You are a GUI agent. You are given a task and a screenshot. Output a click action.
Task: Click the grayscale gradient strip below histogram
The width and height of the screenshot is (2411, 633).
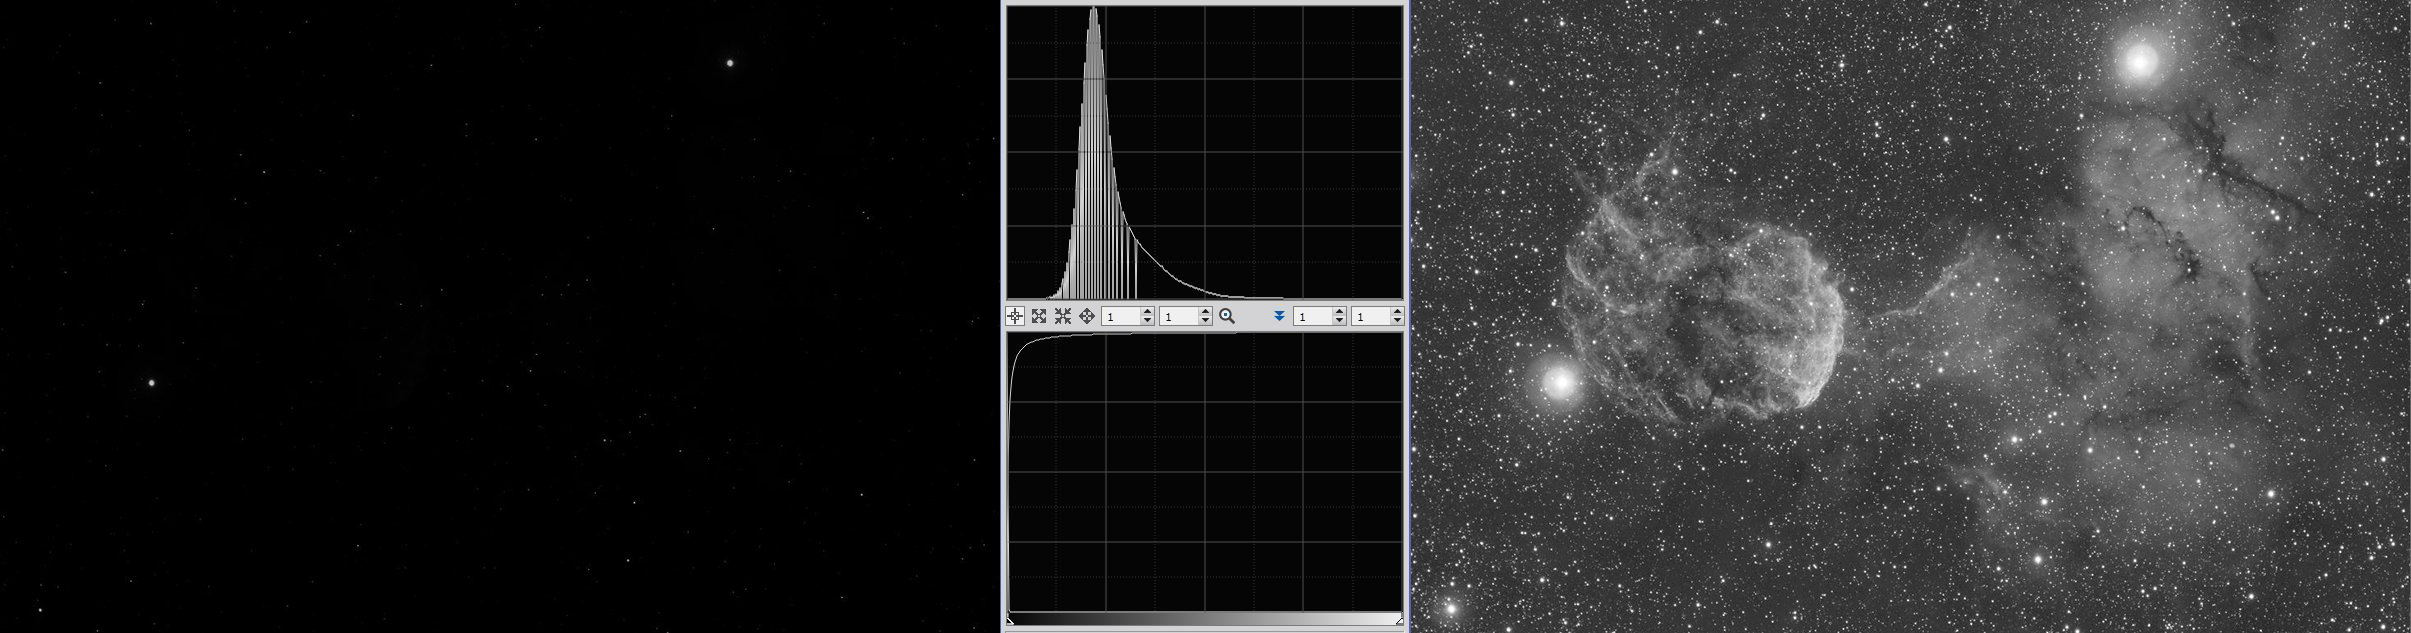(1205, 619)
